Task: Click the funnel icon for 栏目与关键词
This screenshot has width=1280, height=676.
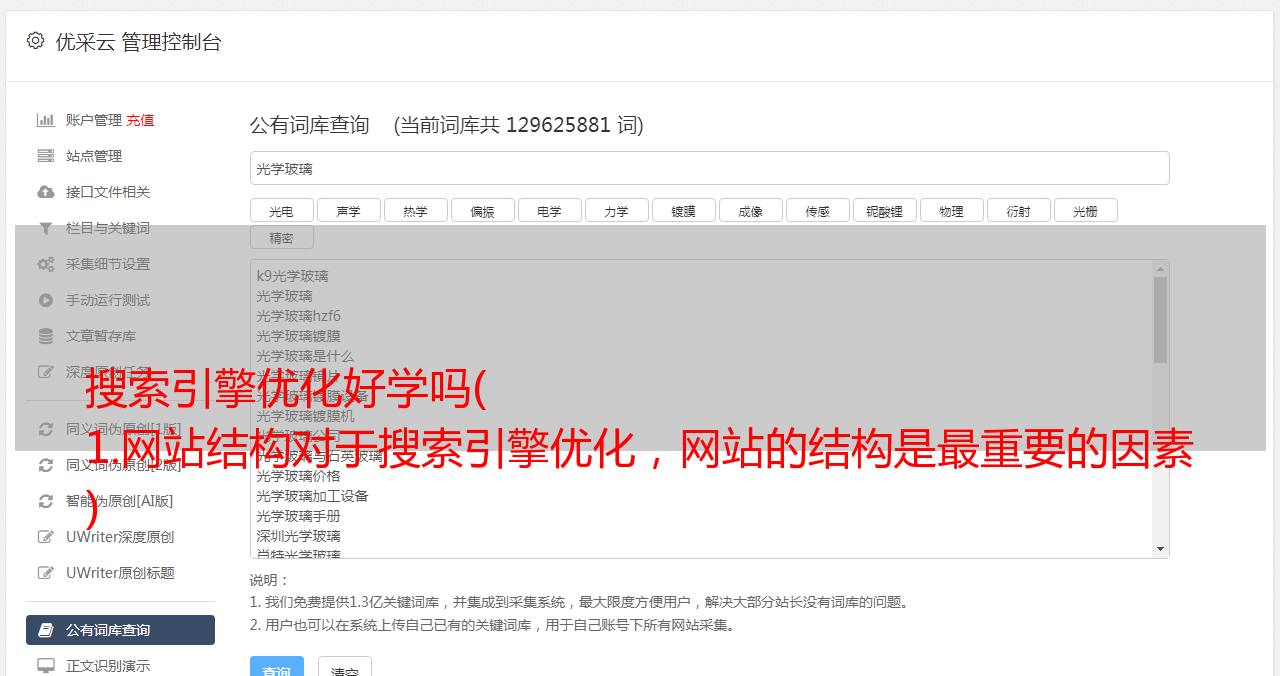Action: 45,228
